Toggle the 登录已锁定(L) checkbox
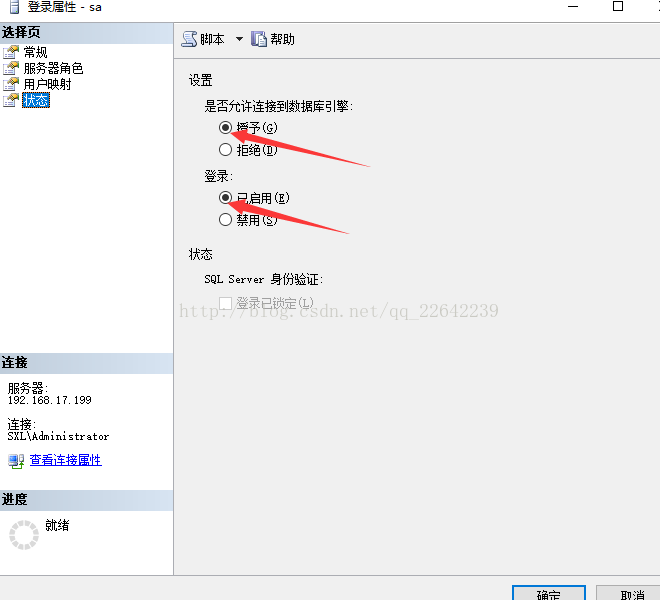The height and width of the screenshot is (600, 660). 226,303
